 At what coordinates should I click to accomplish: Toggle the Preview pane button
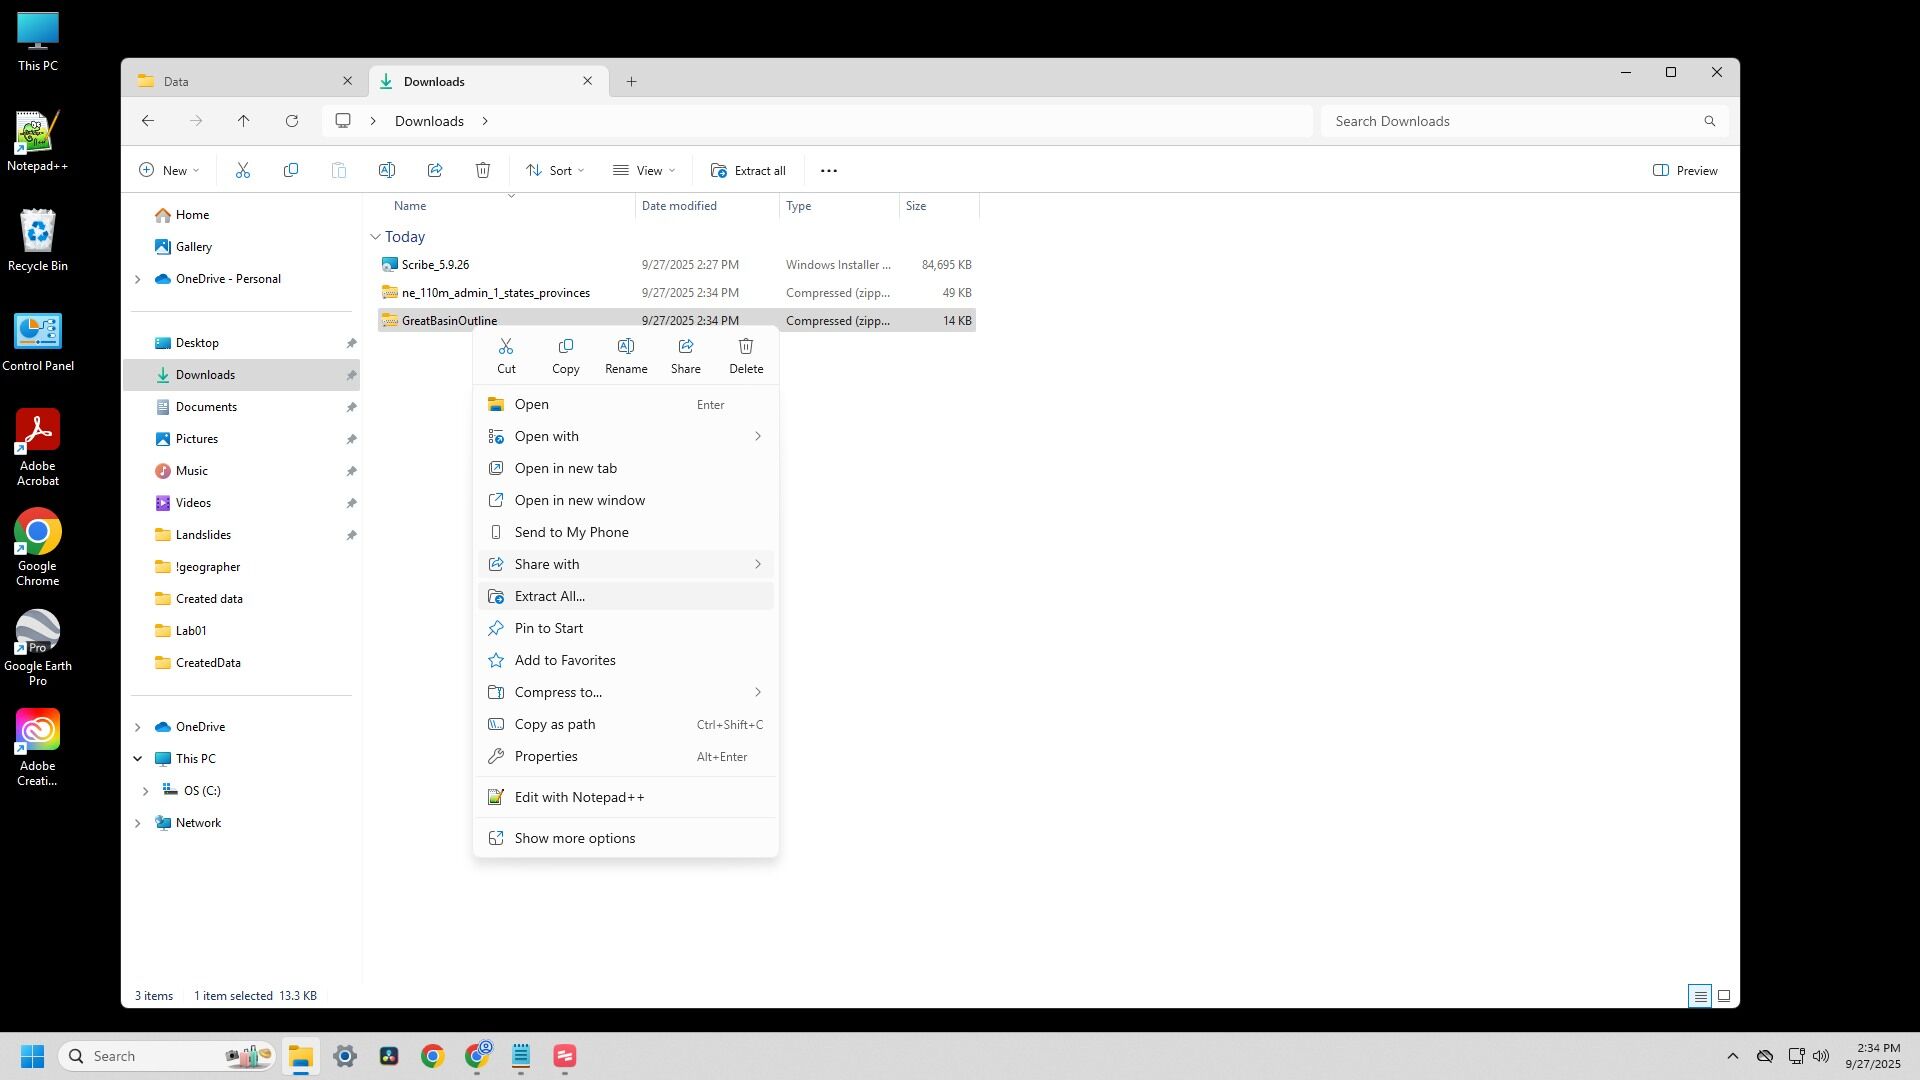click(1686, 171)
